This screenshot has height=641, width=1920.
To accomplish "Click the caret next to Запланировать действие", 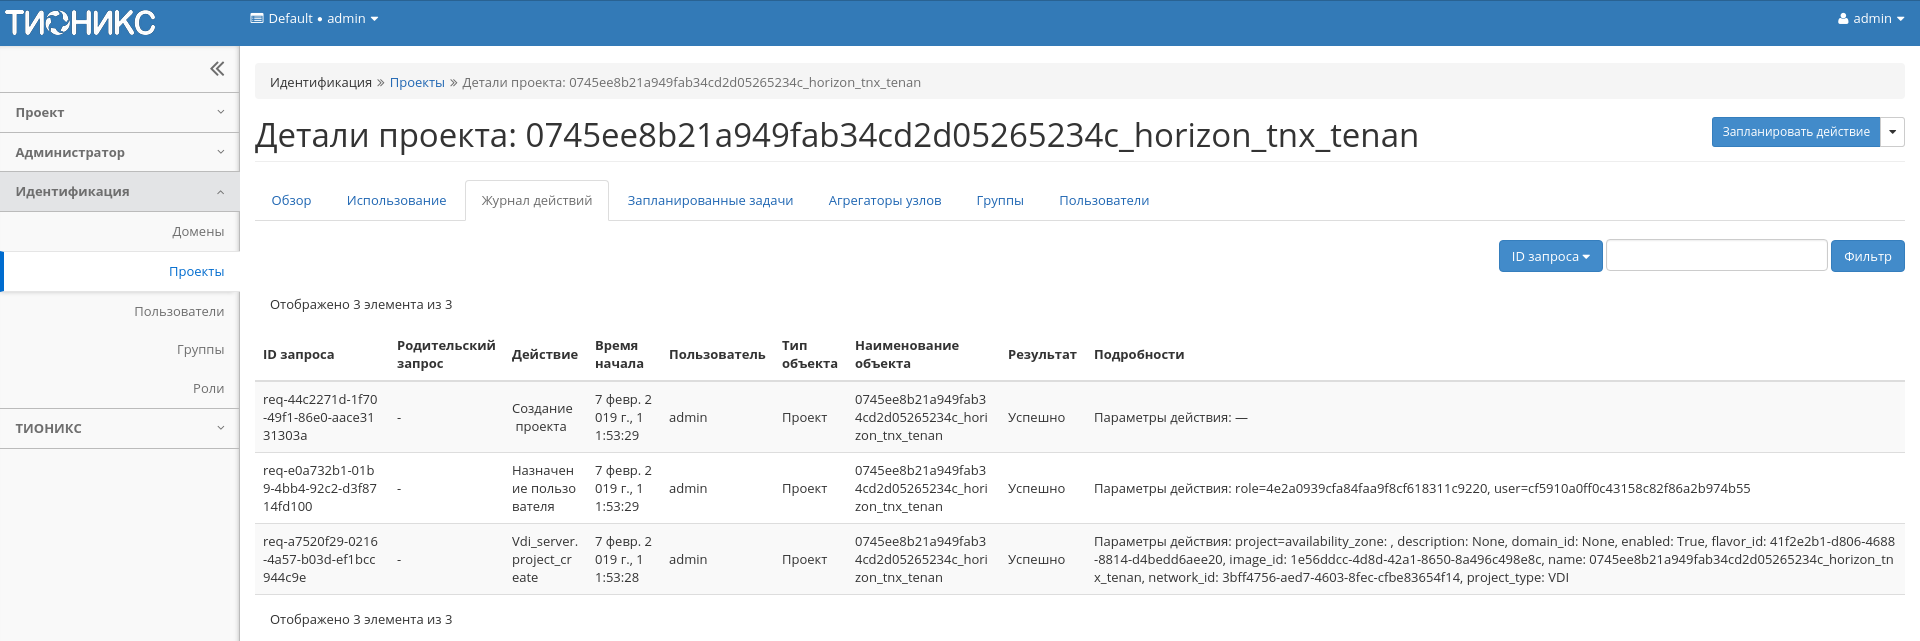I will point(1892,132).
